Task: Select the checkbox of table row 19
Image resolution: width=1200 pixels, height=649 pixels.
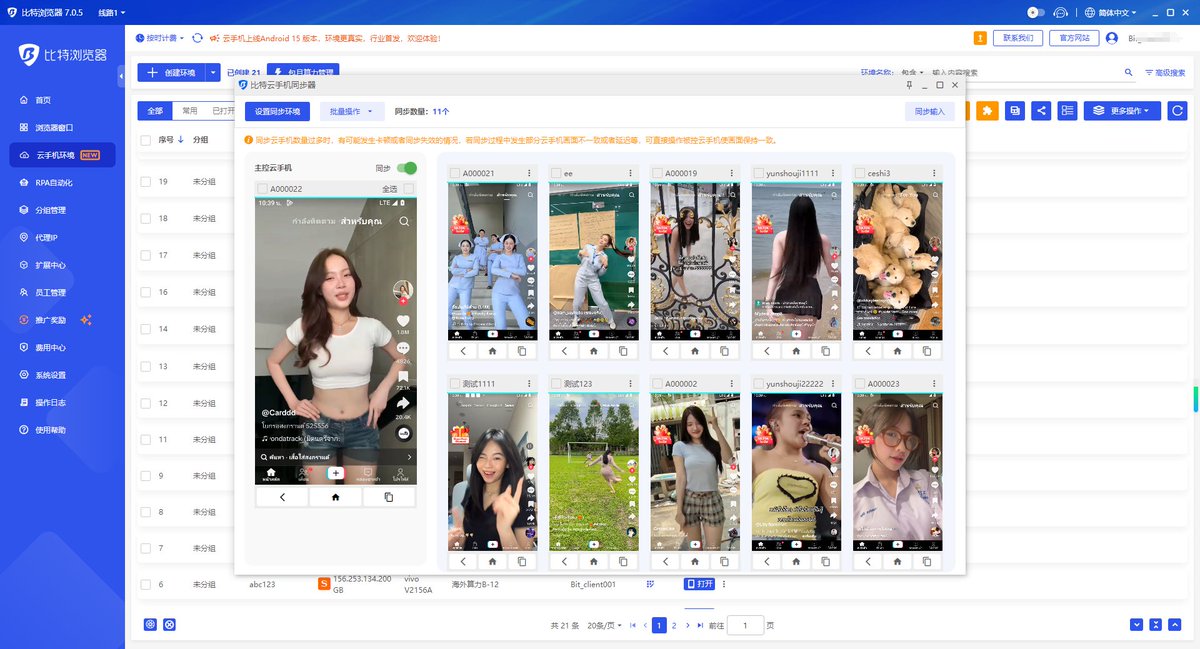Action: click(x=146, y=182)
